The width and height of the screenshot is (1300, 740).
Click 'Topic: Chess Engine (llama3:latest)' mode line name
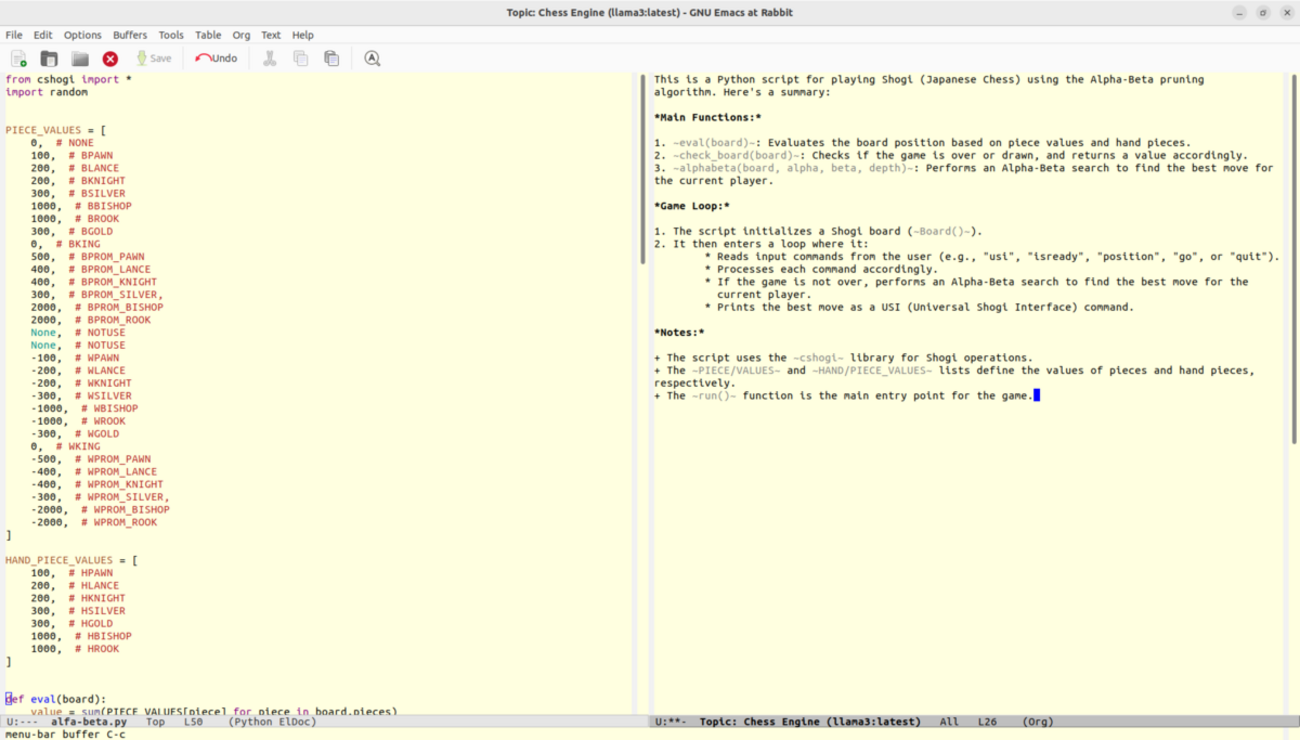[x=810, y=721]
